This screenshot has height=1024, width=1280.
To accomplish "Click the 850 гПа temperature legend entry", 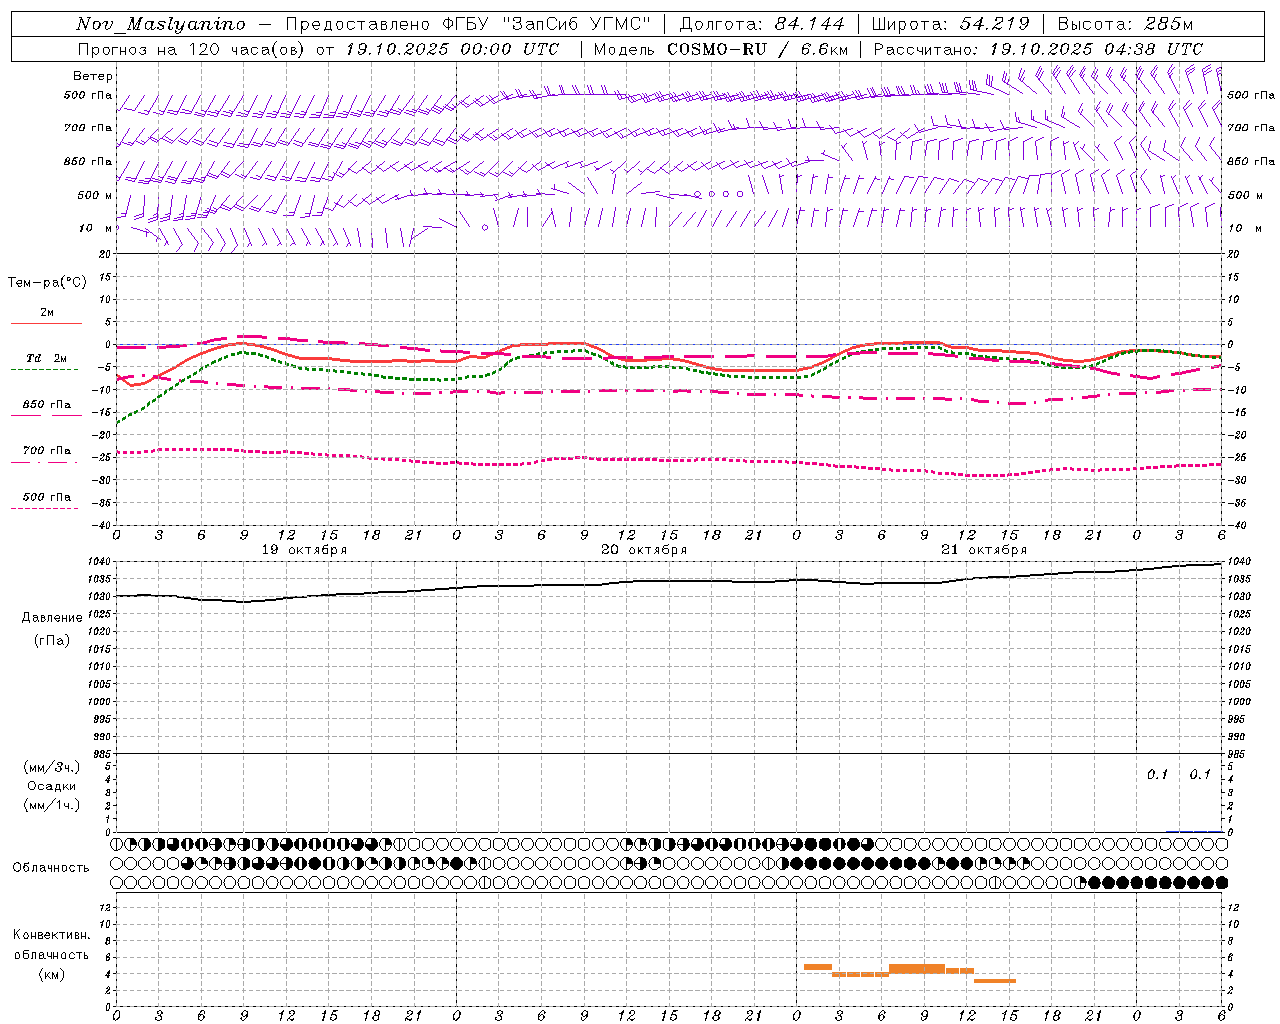I will click(46, 405).
